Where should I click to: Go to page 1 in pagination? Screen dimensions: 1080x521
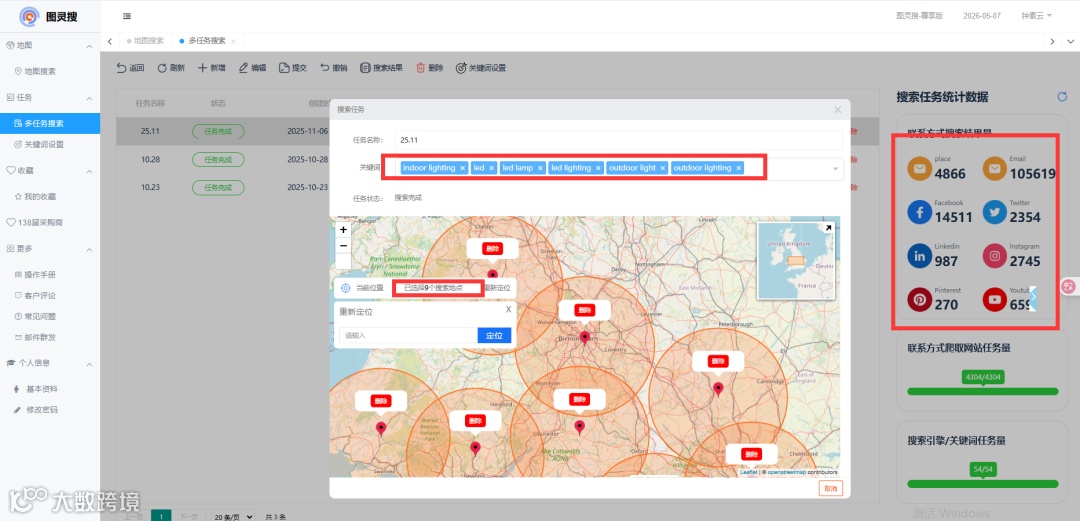160,516
